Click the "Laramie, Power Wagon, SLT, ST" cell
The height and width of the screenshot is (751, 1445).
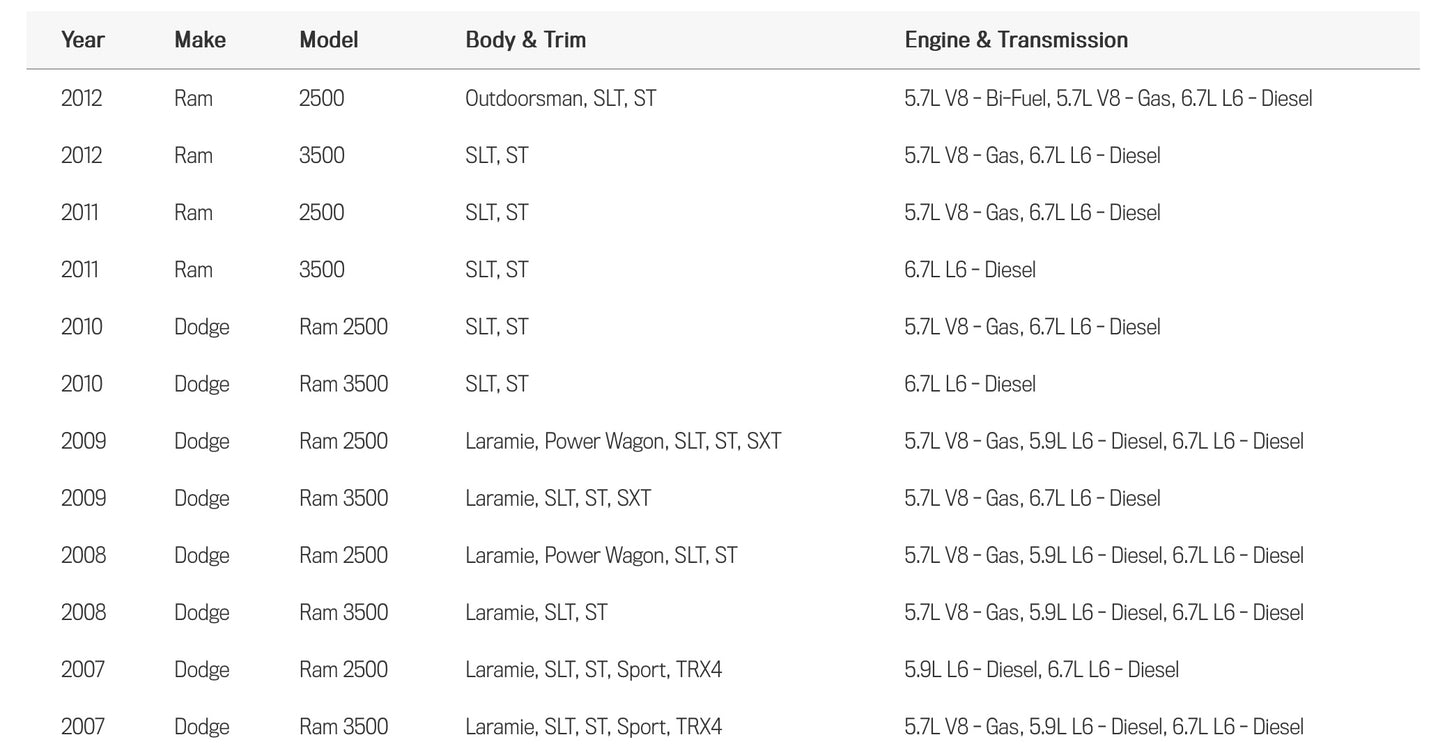(x=601, y=555)
